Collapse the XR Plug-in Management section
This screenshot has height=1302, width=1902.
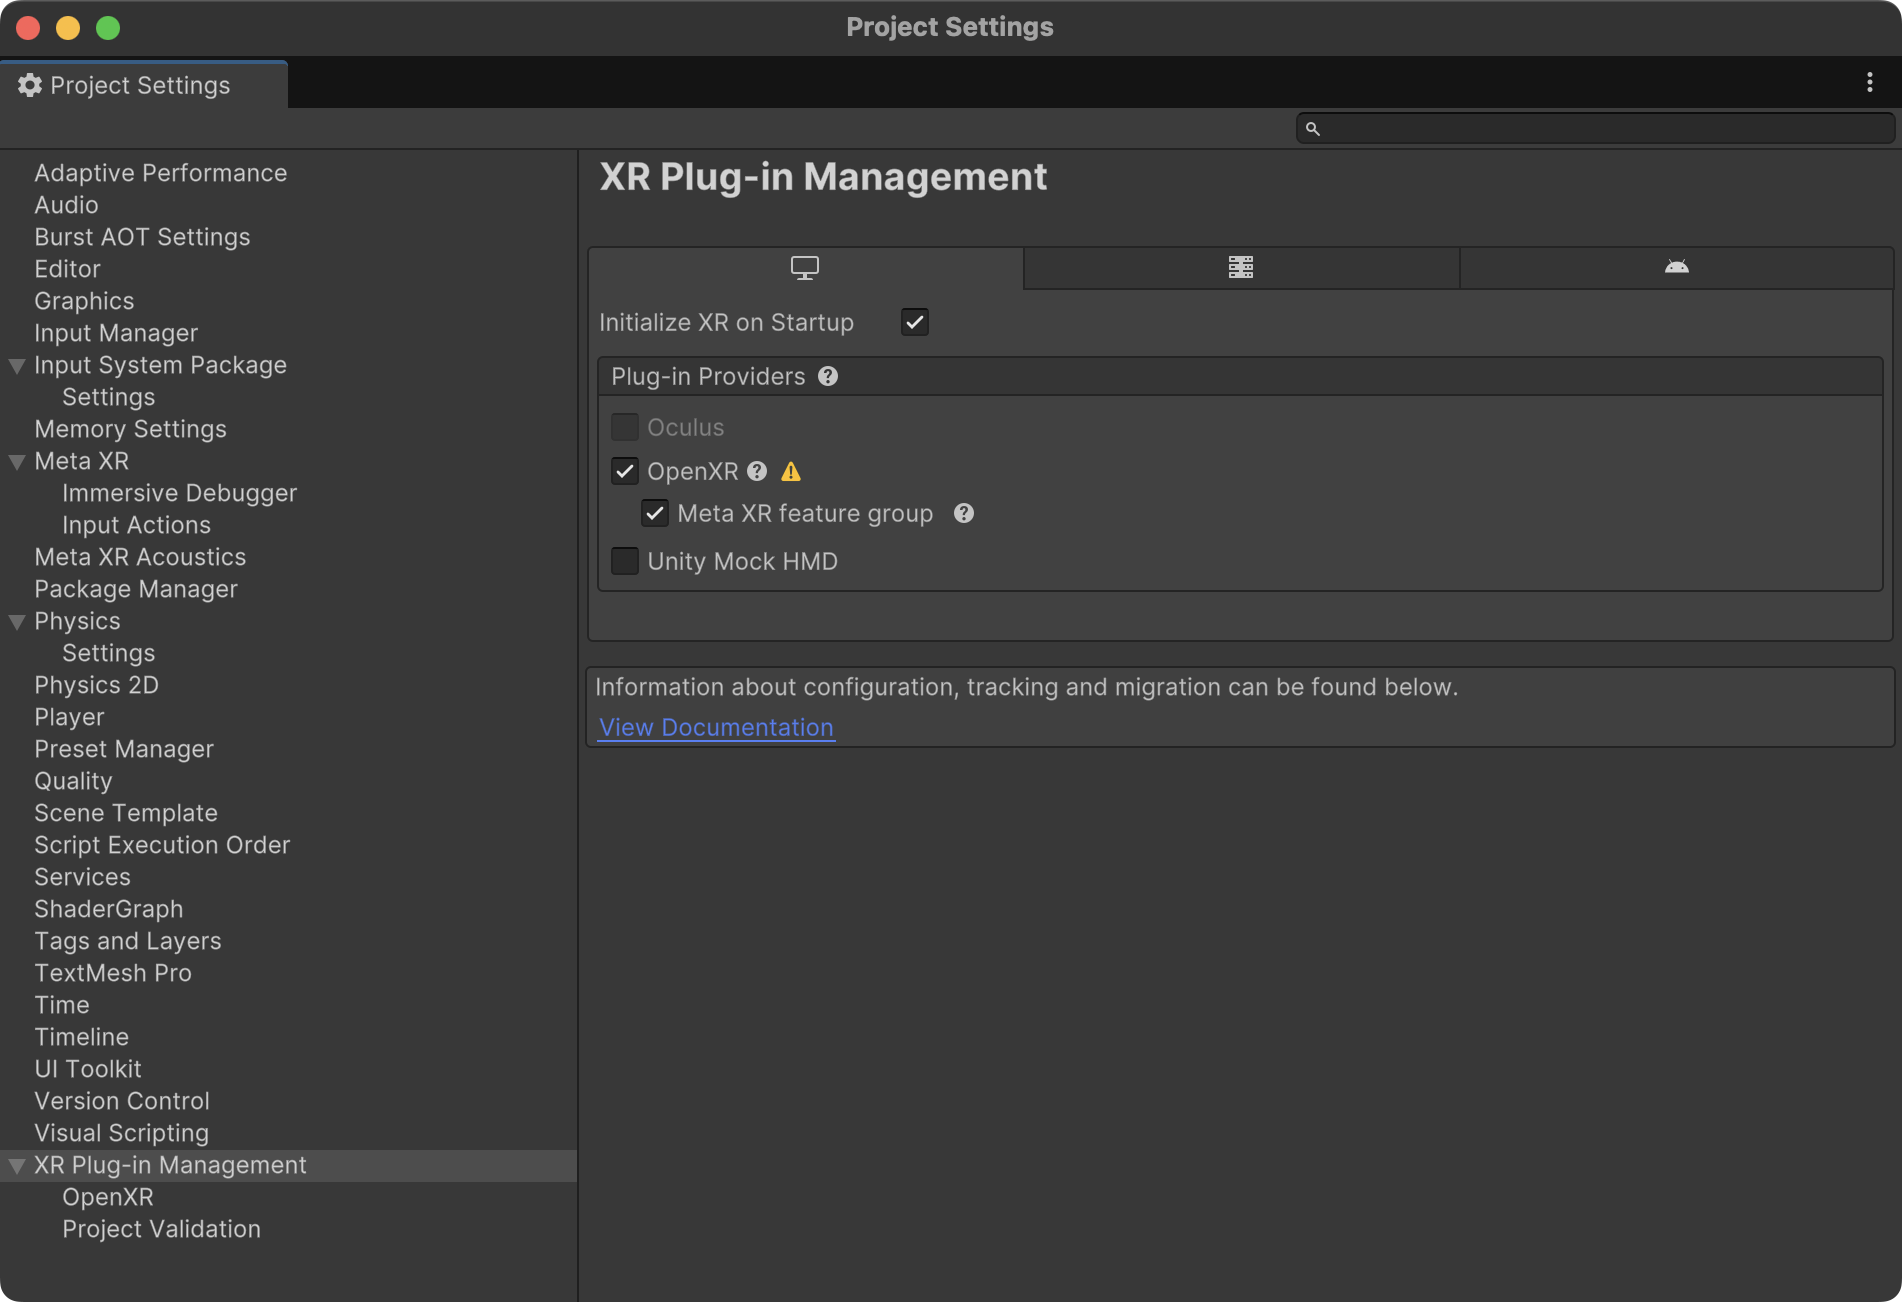[x=16, y=1165]
